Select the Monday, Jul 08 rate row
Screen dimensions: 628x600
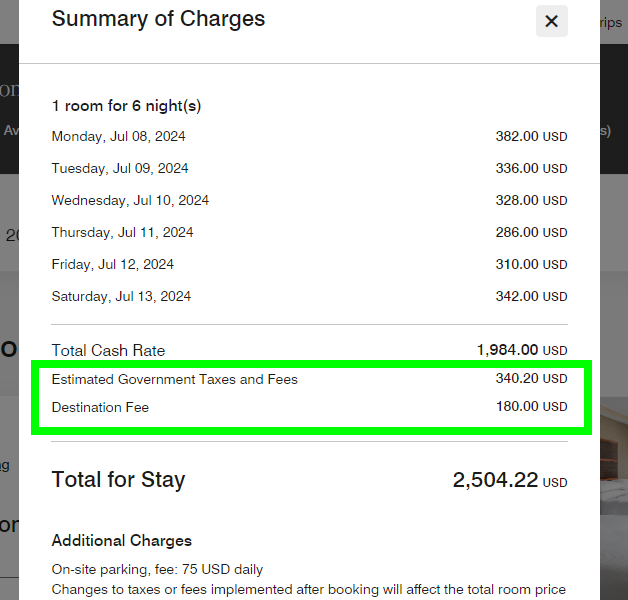coord(309,136)
